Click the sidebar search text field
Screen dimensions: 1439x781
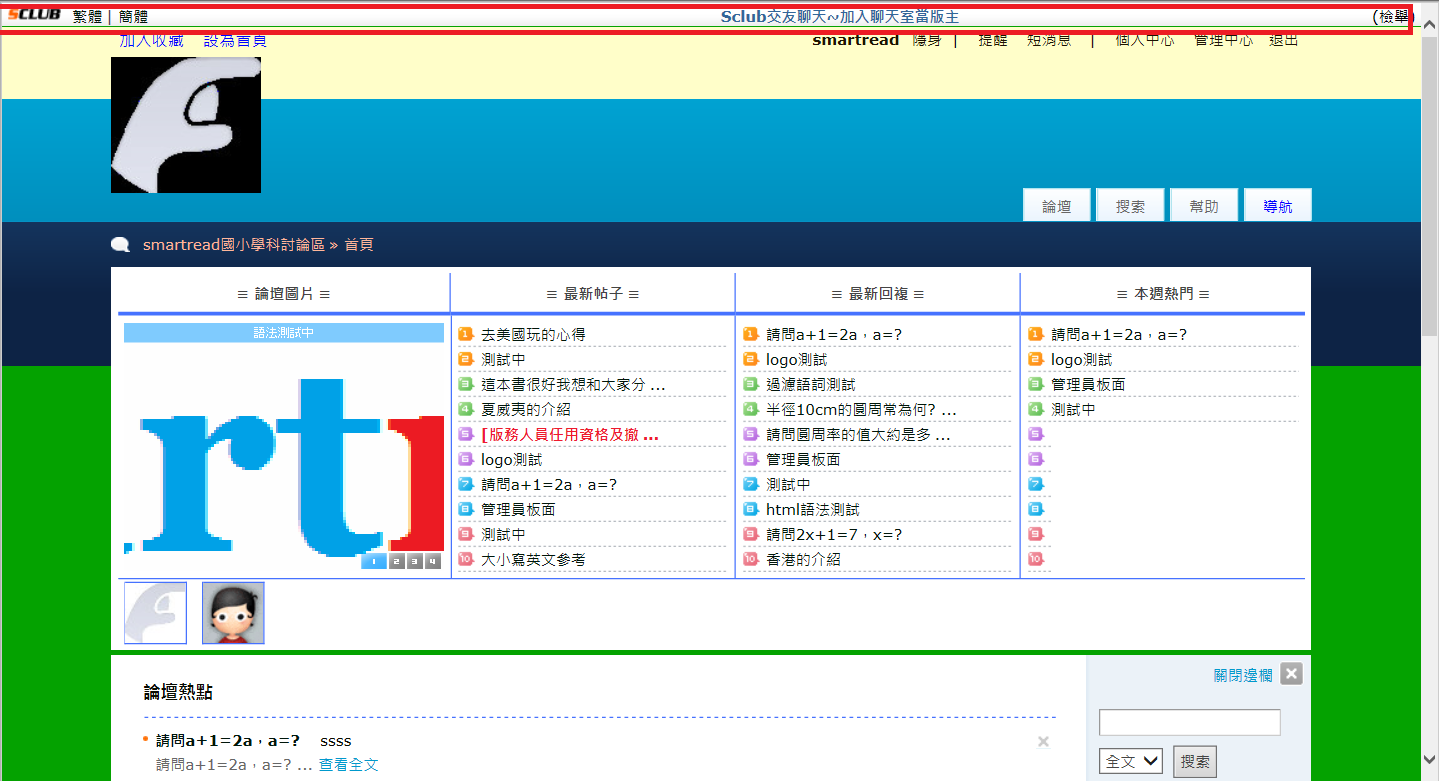click(x=1189, y=722)
